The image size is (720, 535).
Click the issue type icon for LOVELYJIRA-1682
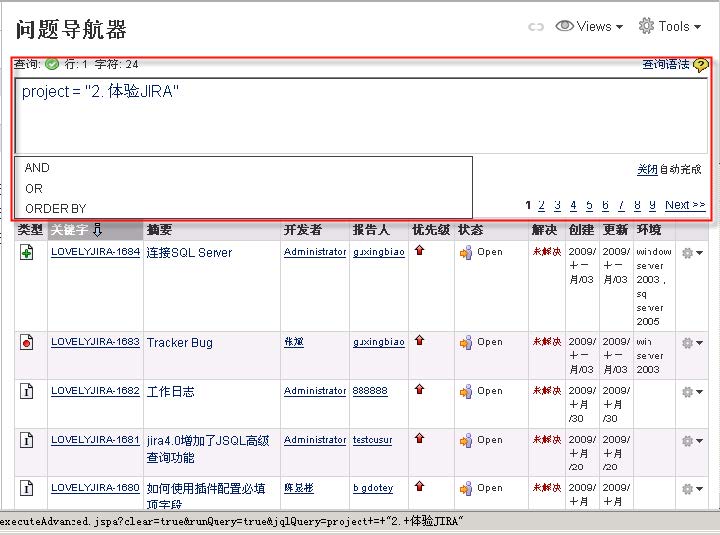[x=27, y=391]
